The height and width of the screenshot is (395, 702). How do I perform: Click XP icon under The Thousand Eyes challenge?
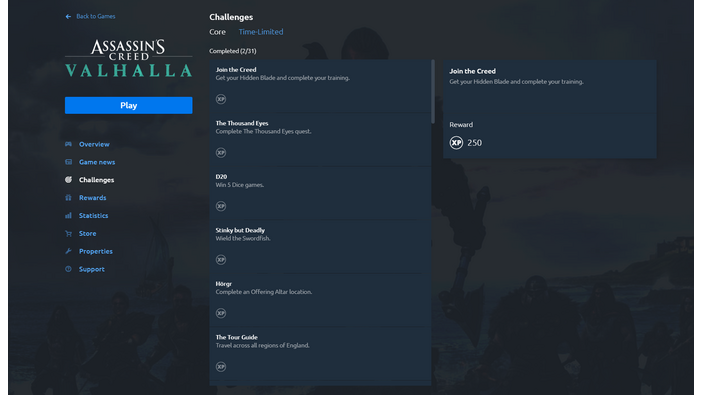pos(221,153)
